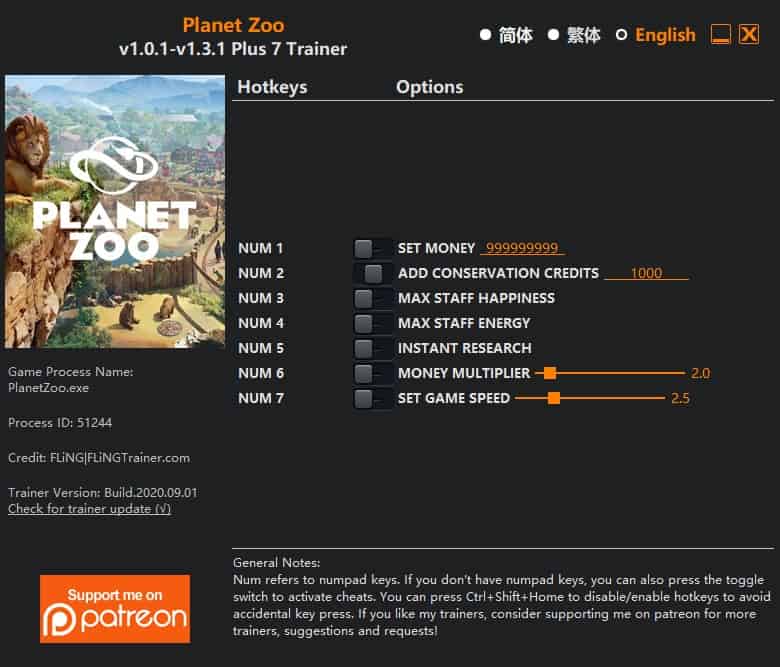Click the ADD CONSERVATION CREDITS label
Image resolution: width=780 pixels, height=667 pixels.
point(498,273)
